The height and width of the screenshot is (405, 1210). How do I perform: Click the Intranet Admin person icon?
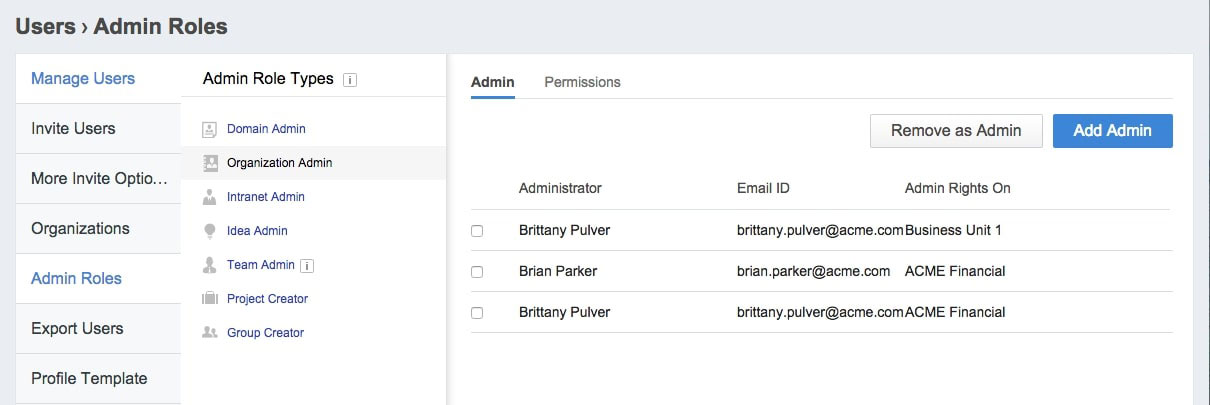[x=210, y=197]
